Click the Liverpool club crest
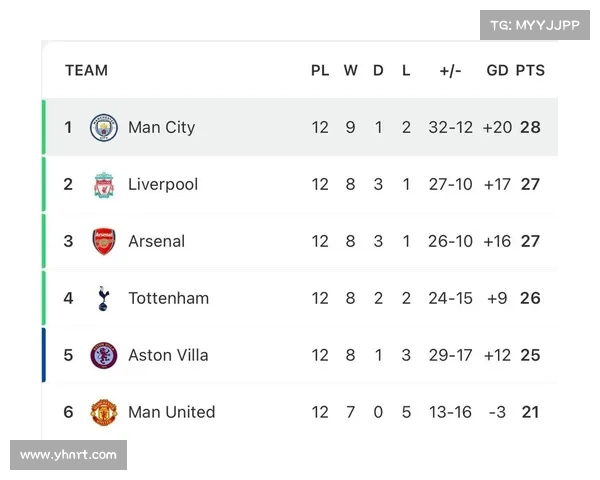Viewport: 600px width, 480px height. click(104, 184)
